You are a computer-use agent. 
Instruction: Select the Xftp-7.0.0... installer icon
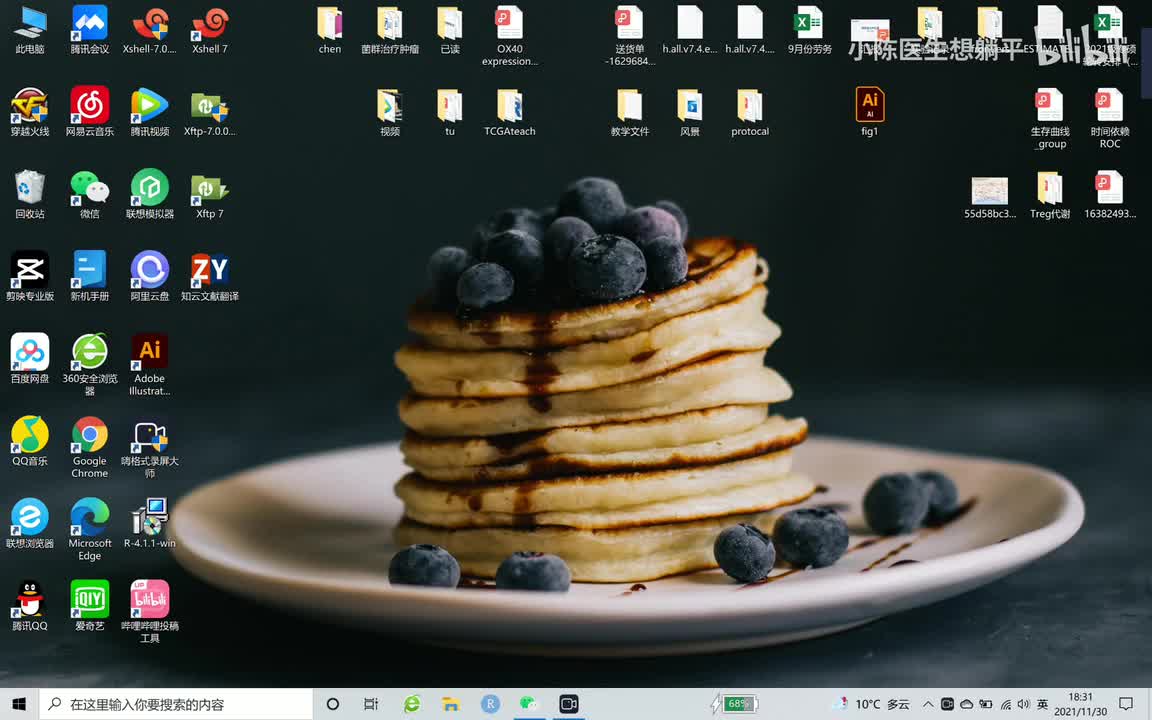coord(210,113)
